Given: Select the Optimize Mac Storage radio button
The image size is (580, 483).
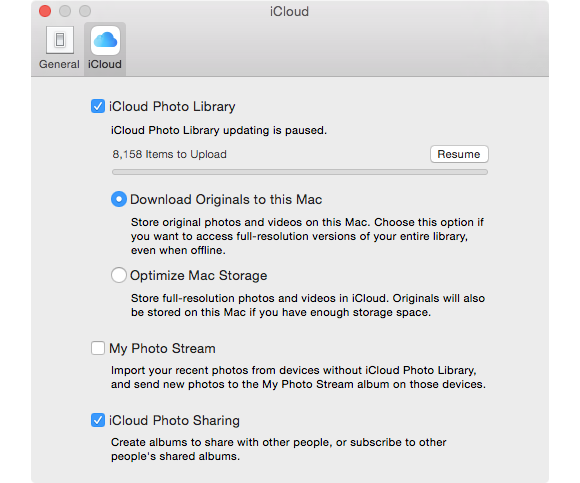Looking at the screenshot, I should pyautogui.click(x=119, y=275).
